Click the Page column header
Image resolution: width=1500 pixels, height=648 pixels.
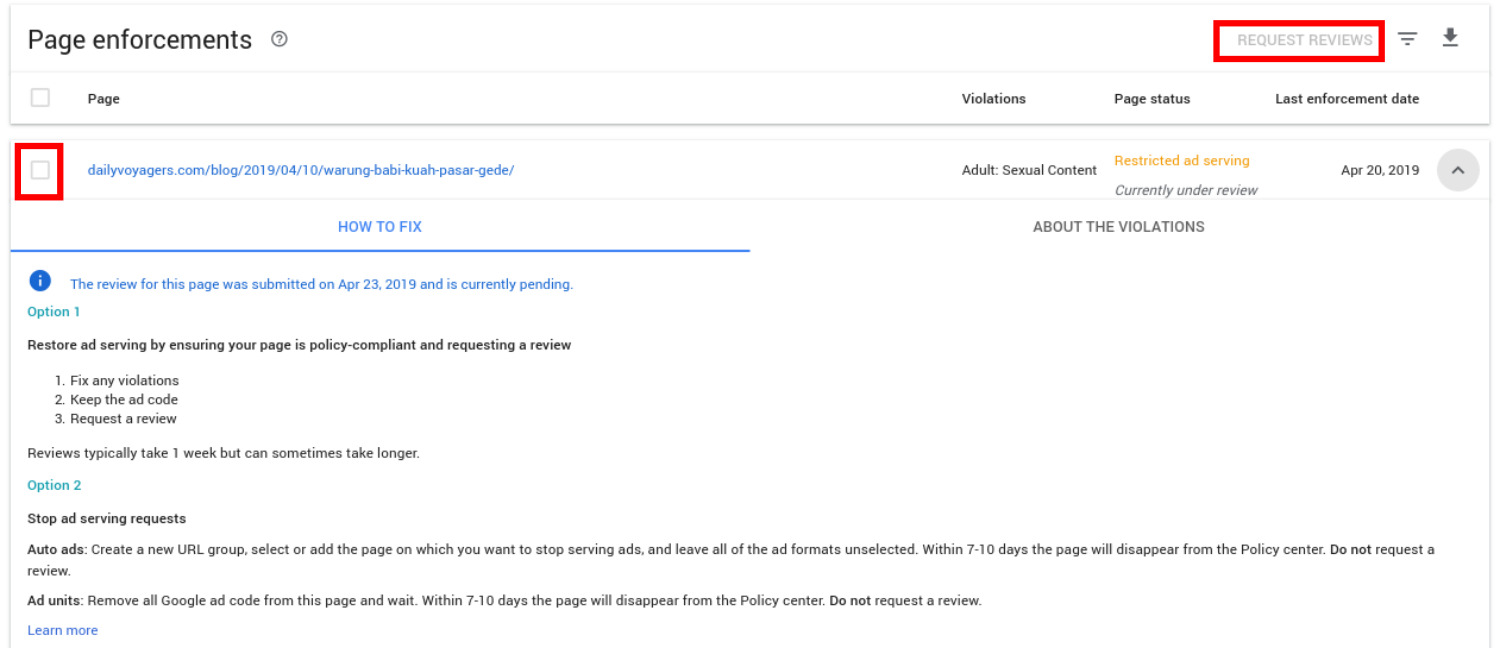tap(104, 99)
